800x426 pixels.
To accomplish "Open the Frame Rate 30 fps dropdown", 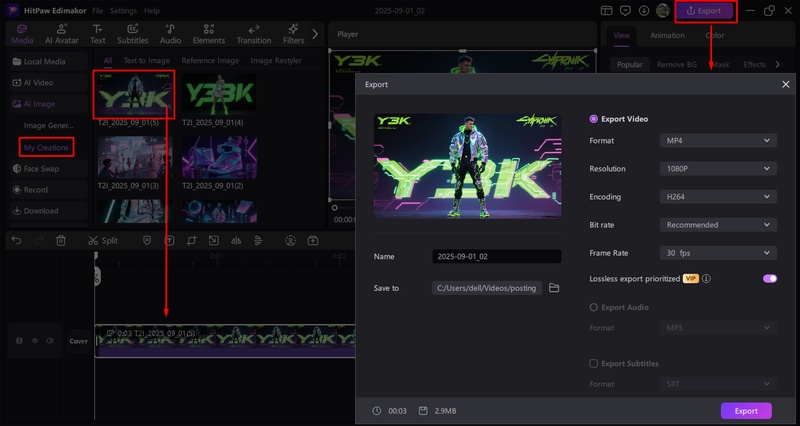I will [718, 253].
